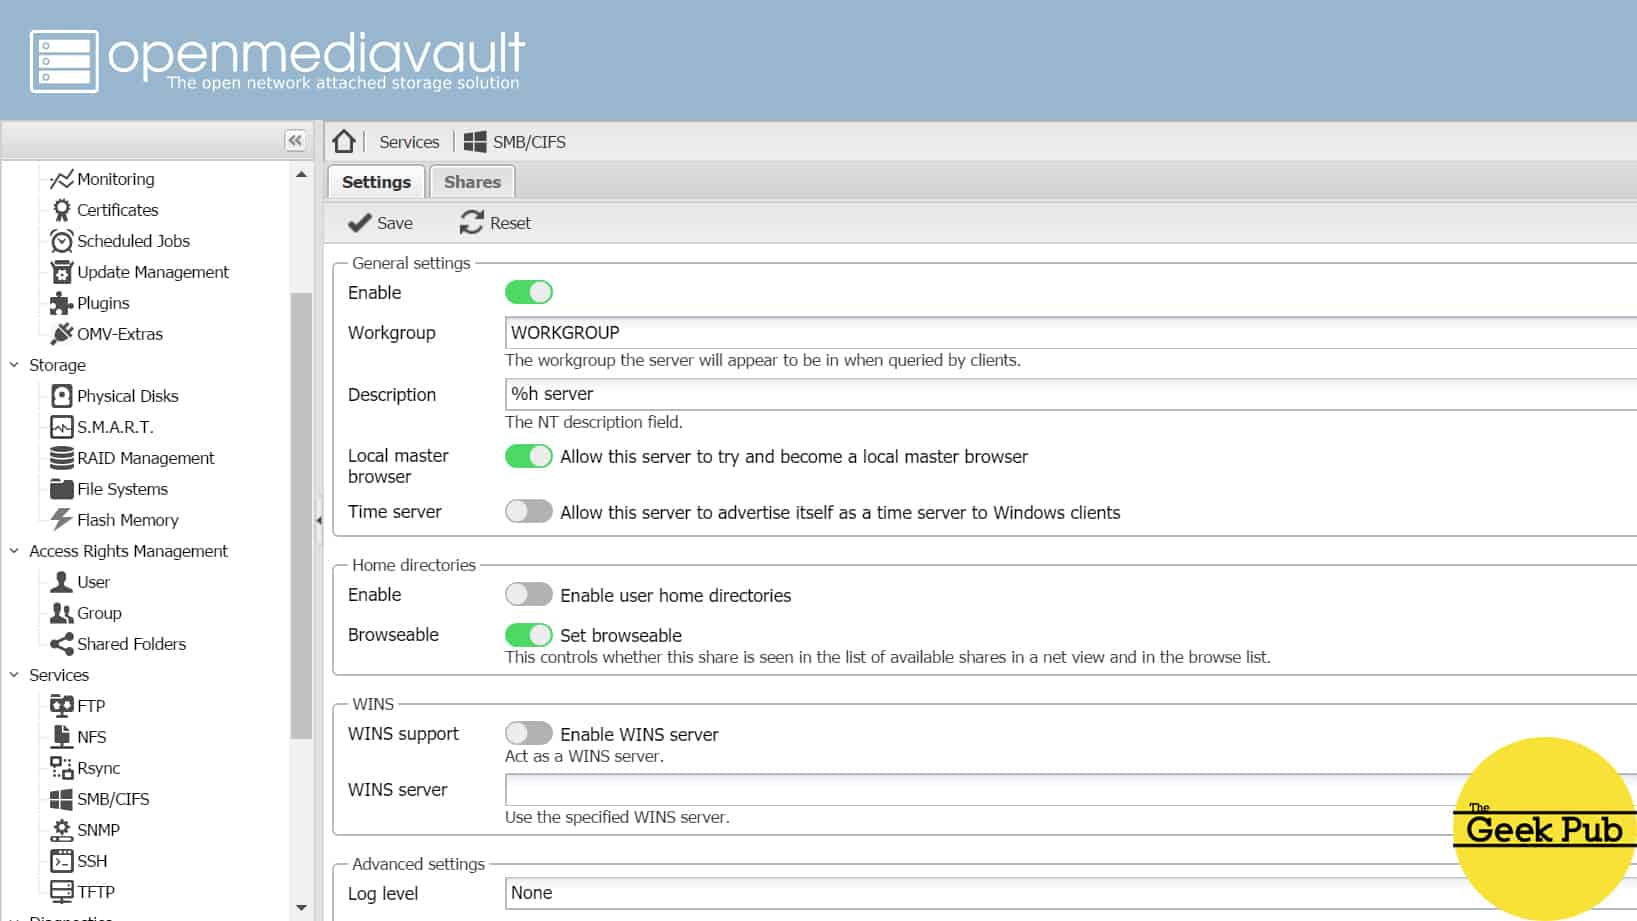Go to Scheduled Jobs
The image size is (1637, 921).
[120, 241]
